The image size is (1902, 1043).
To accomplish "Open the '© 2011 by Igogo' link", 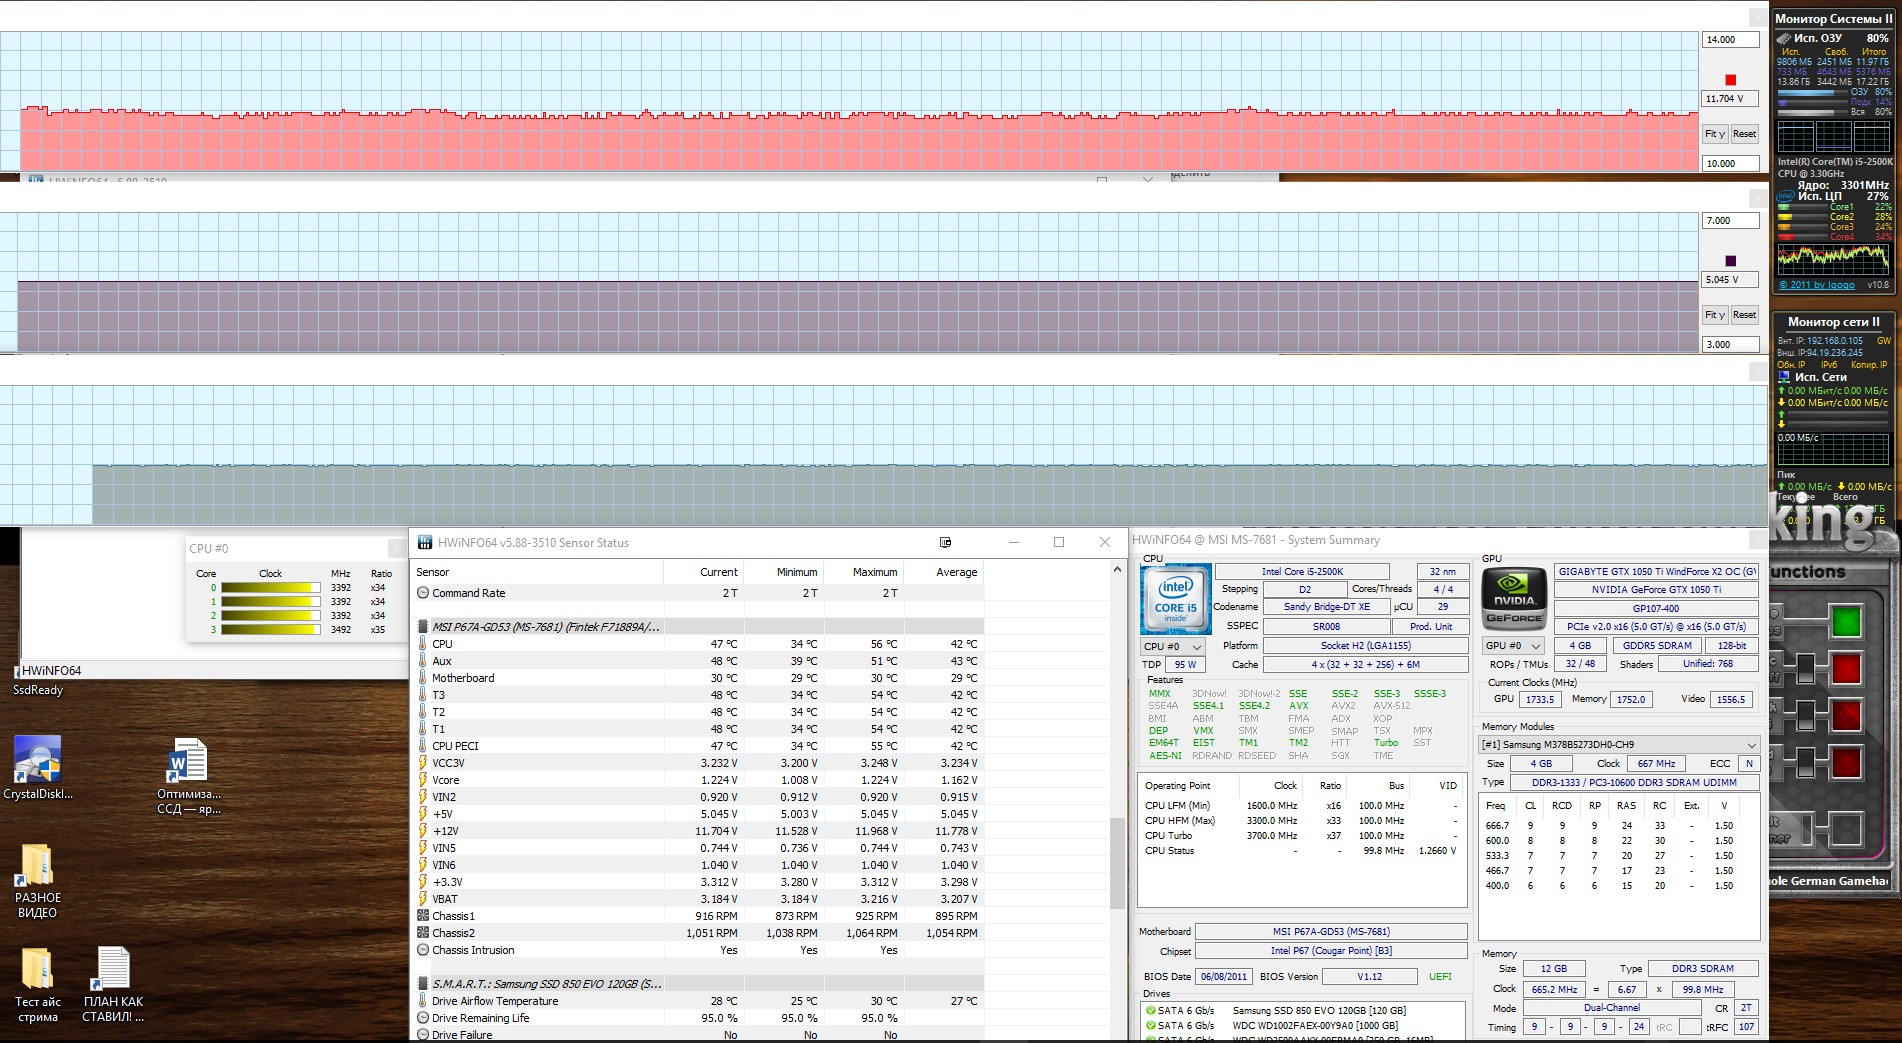I will tap(1817, 285).
